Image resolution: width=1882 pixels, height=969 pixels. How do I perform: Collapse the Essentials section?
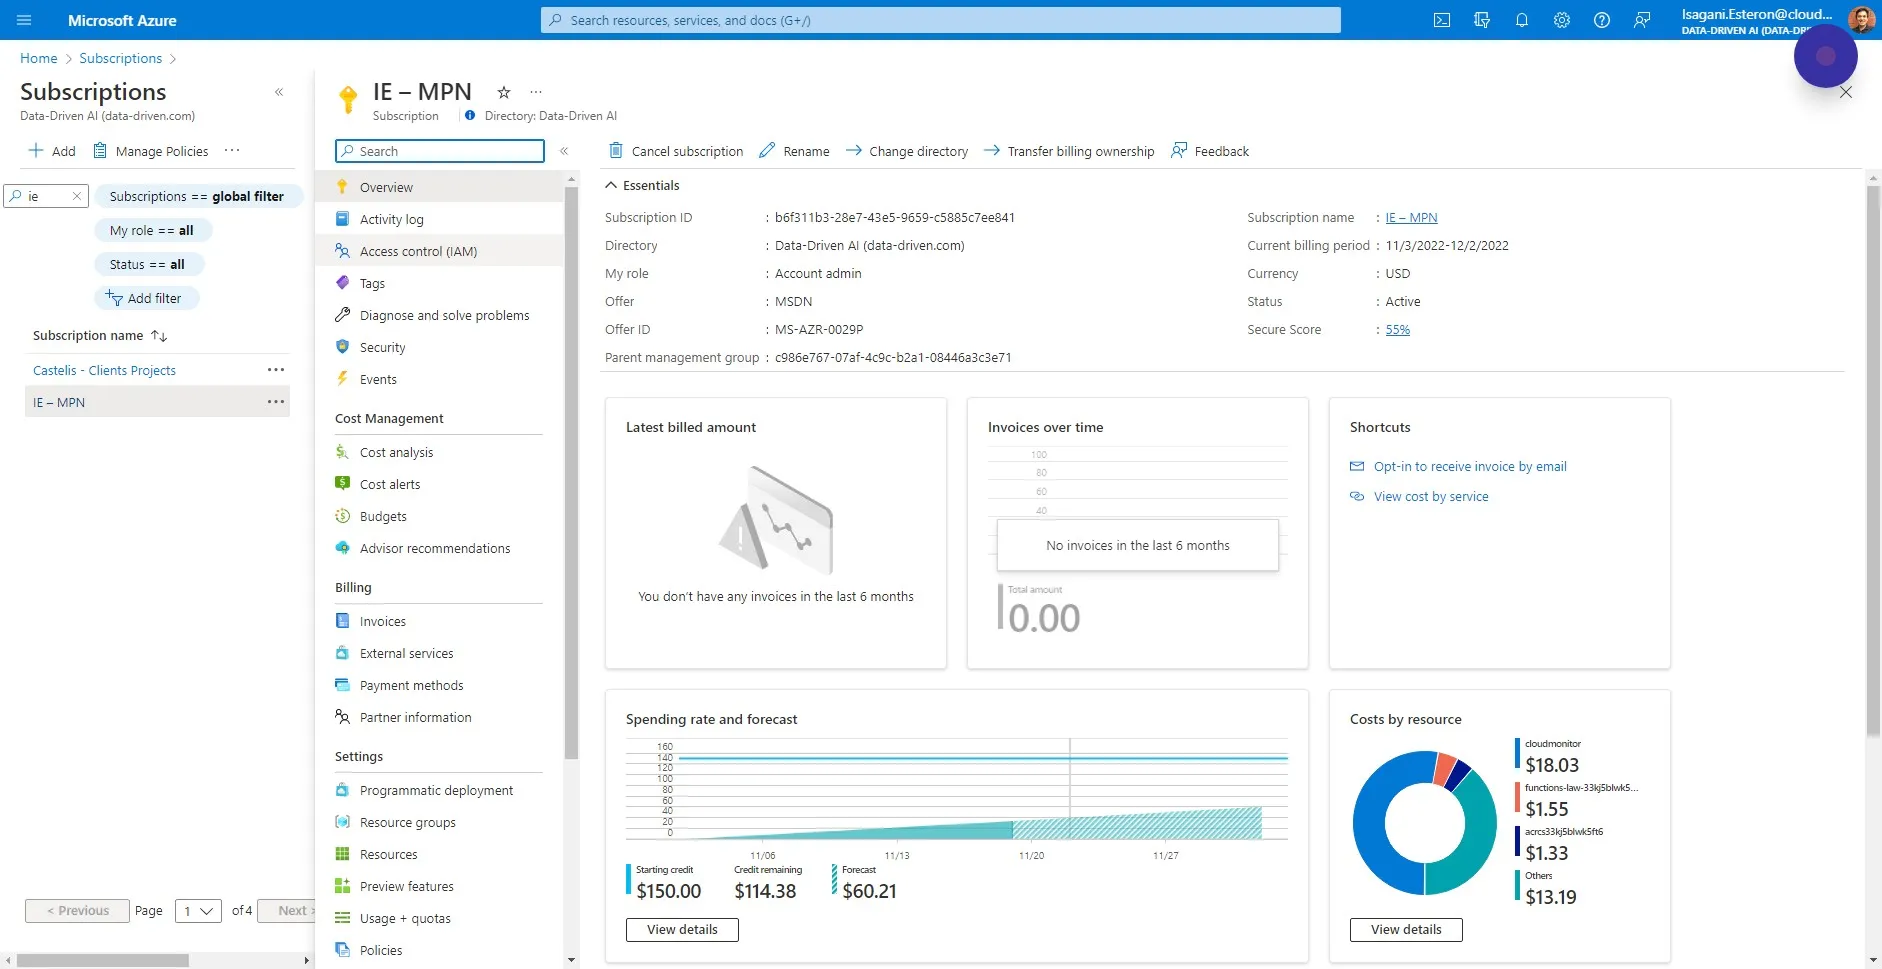pos(642,186)
